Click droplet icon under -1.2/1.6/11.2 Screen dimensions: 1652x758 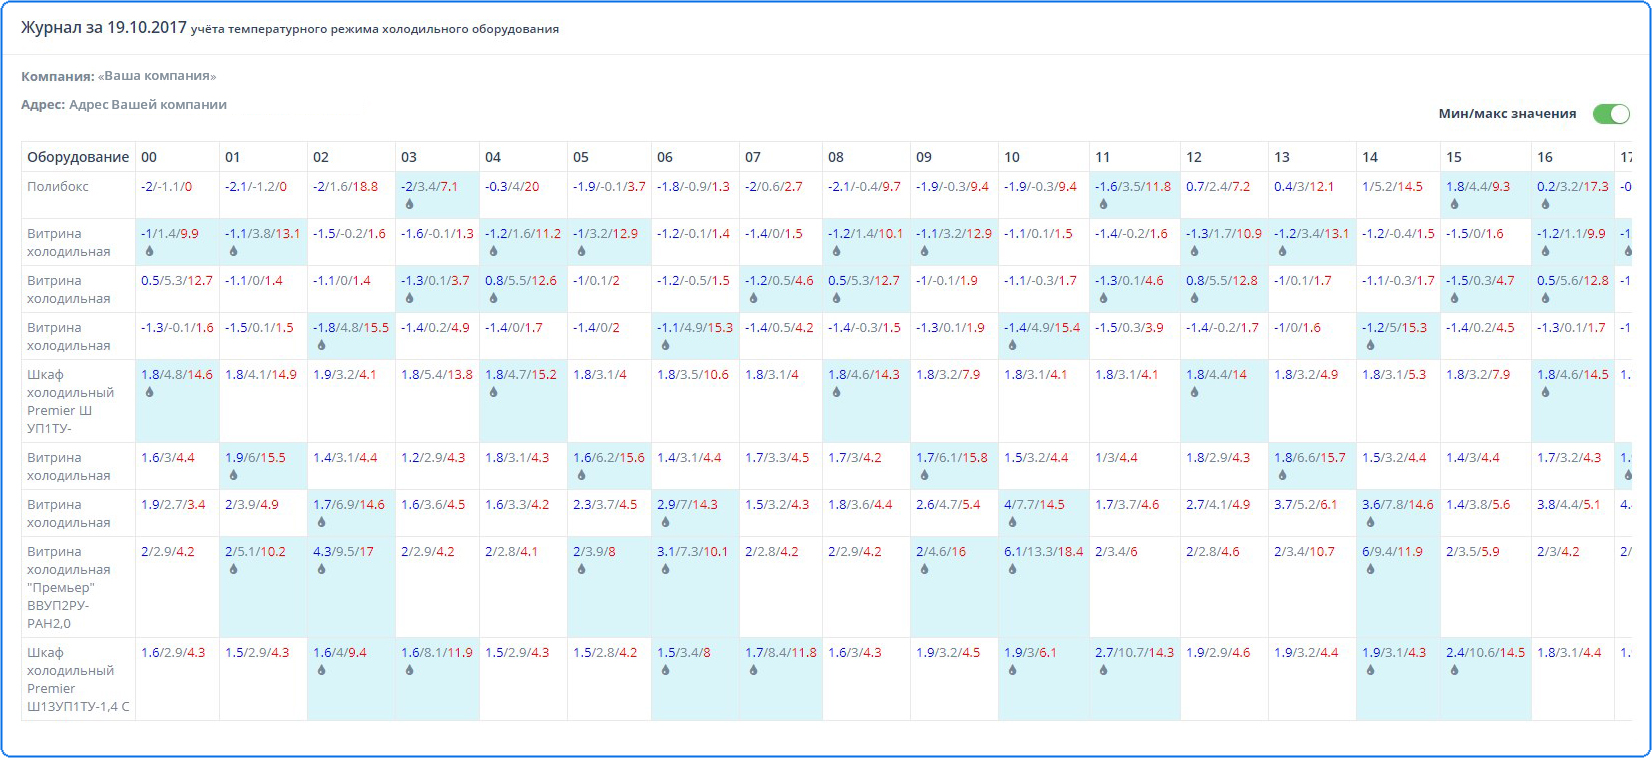tap(493, 251)
